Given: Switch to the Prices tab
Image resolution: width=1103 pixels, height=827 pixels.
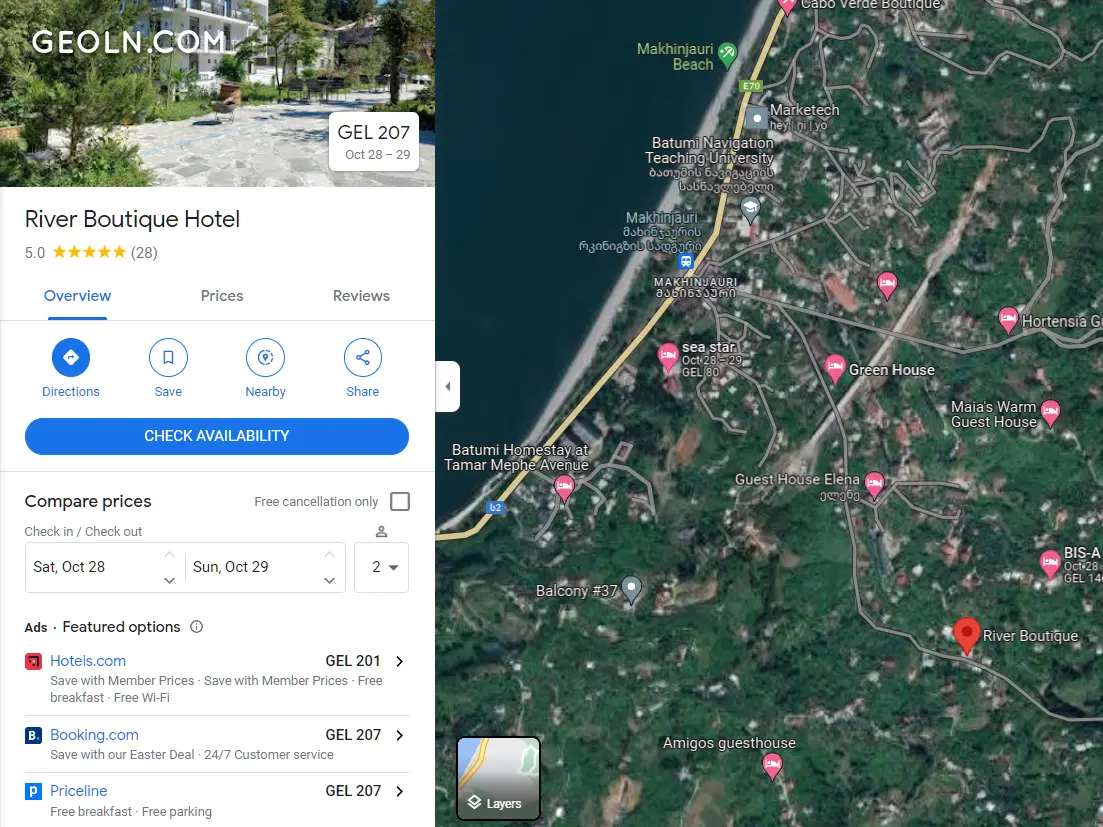Looking at the screenshot, I should coord(222,296).
